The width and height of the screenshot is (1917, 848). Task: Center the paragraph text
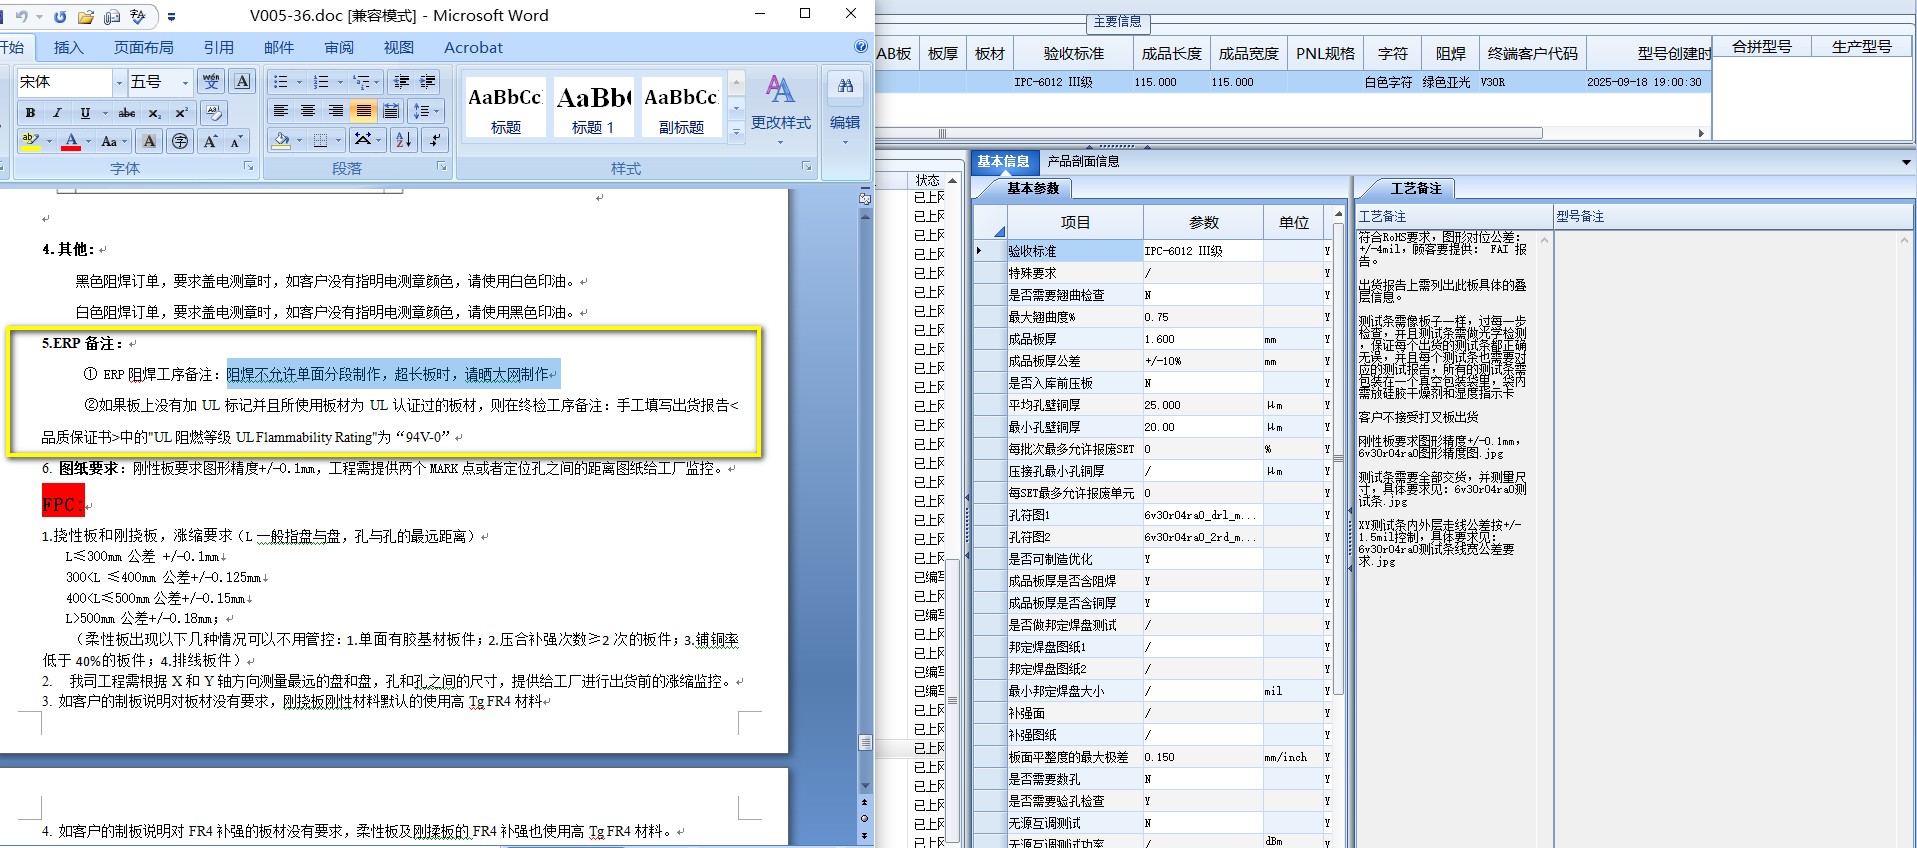(x=308, y=111)
